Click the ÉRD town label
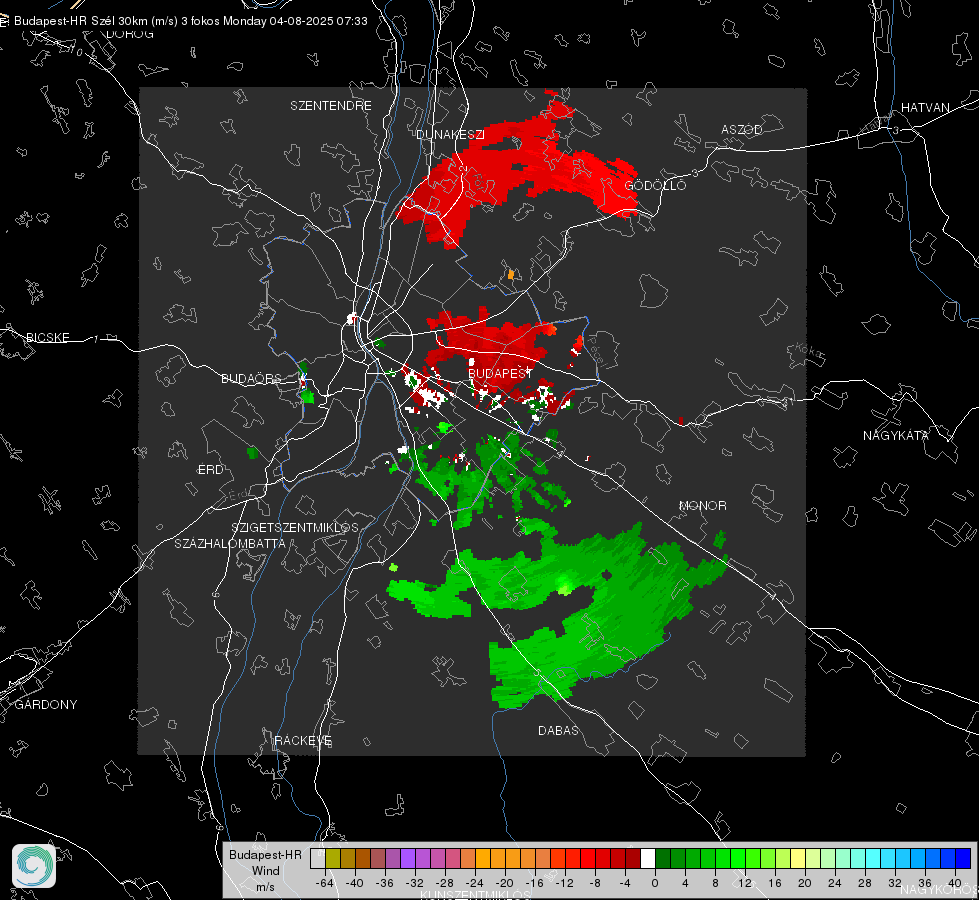Image resolution: width=979 pixels, height=900 pixels. pyautogui.click(x=210, y=470)
